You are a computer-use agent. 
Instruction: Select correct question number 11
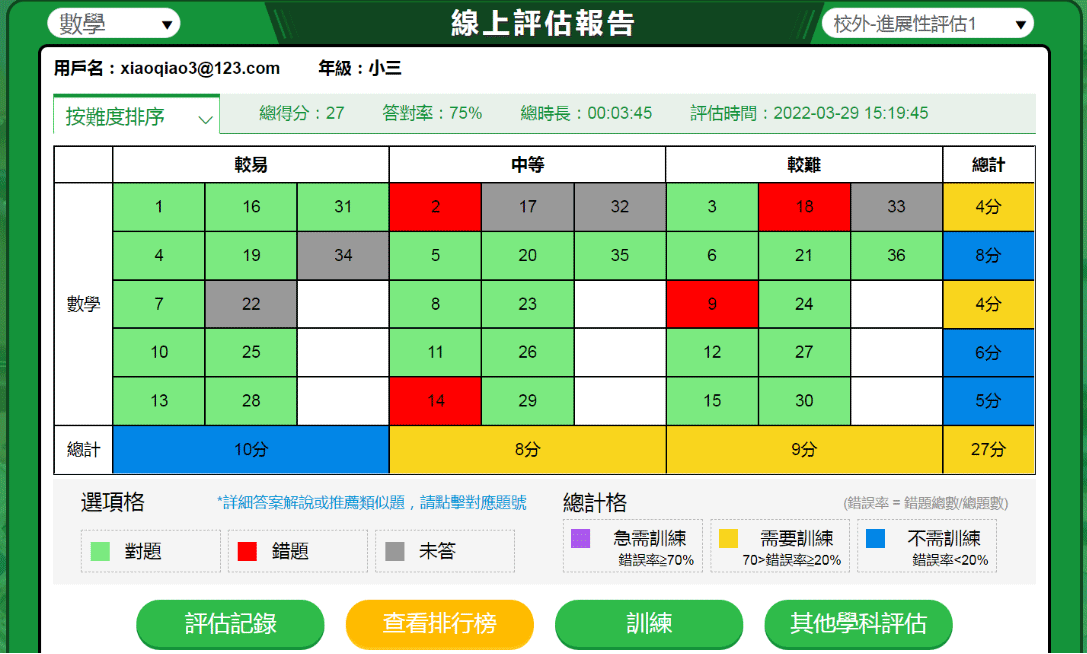pos(435,352)
